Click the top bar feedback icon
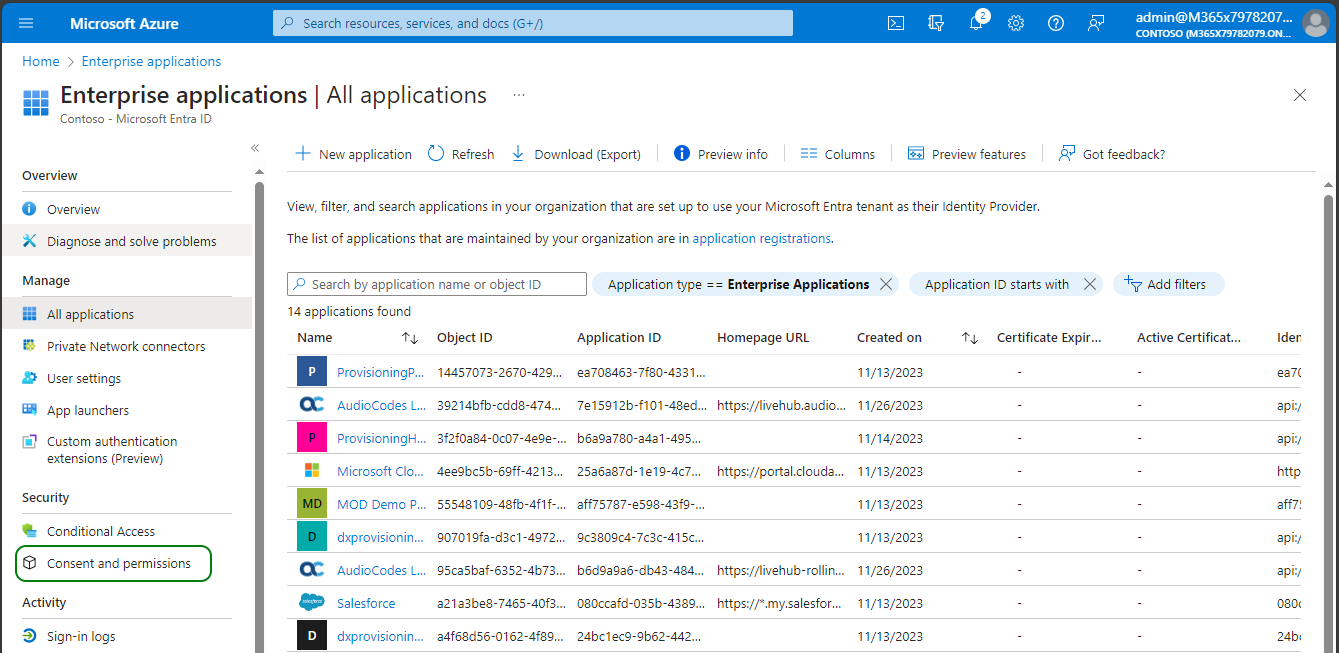Screen dimensions: 1339x653 1096,23
